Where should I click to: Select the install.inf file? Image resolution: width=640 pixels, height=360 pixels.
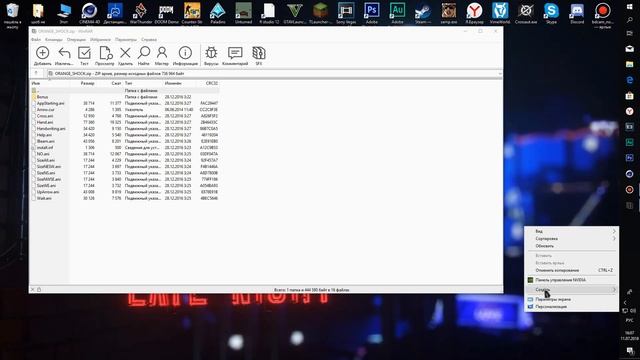pos(125,148)
